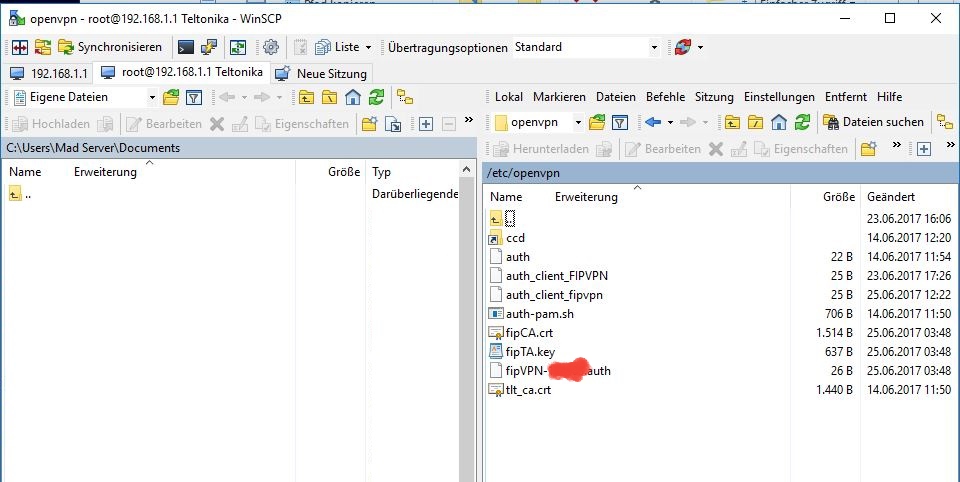
Task: Switch to the Neue Sitzung tab
Action: pyautogui.click(x=322, y=73)
